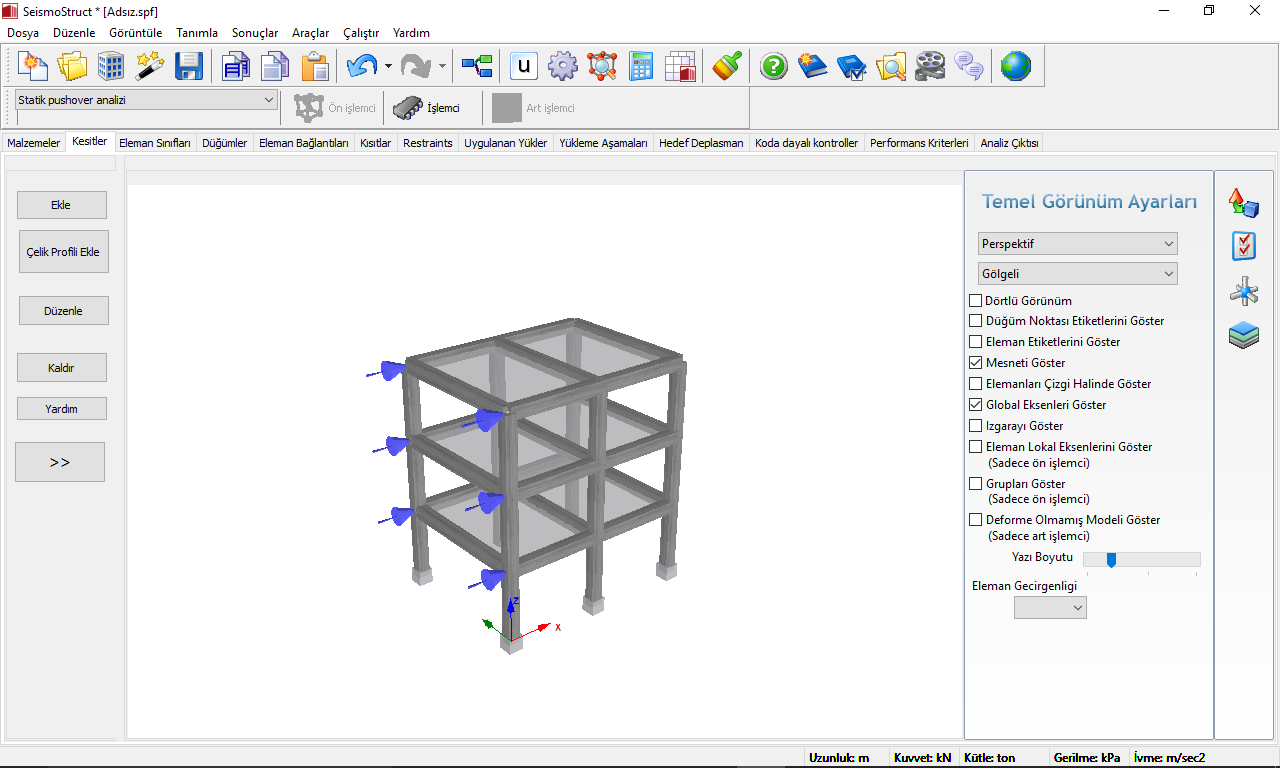Click the Yazı Boyutu slider handle

click(x=1111, y=560)
